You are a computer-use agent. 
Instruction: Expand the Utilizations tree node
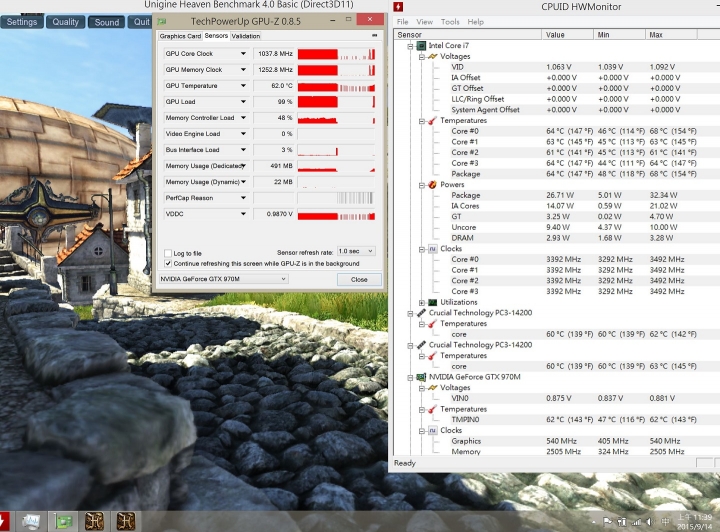422,302
